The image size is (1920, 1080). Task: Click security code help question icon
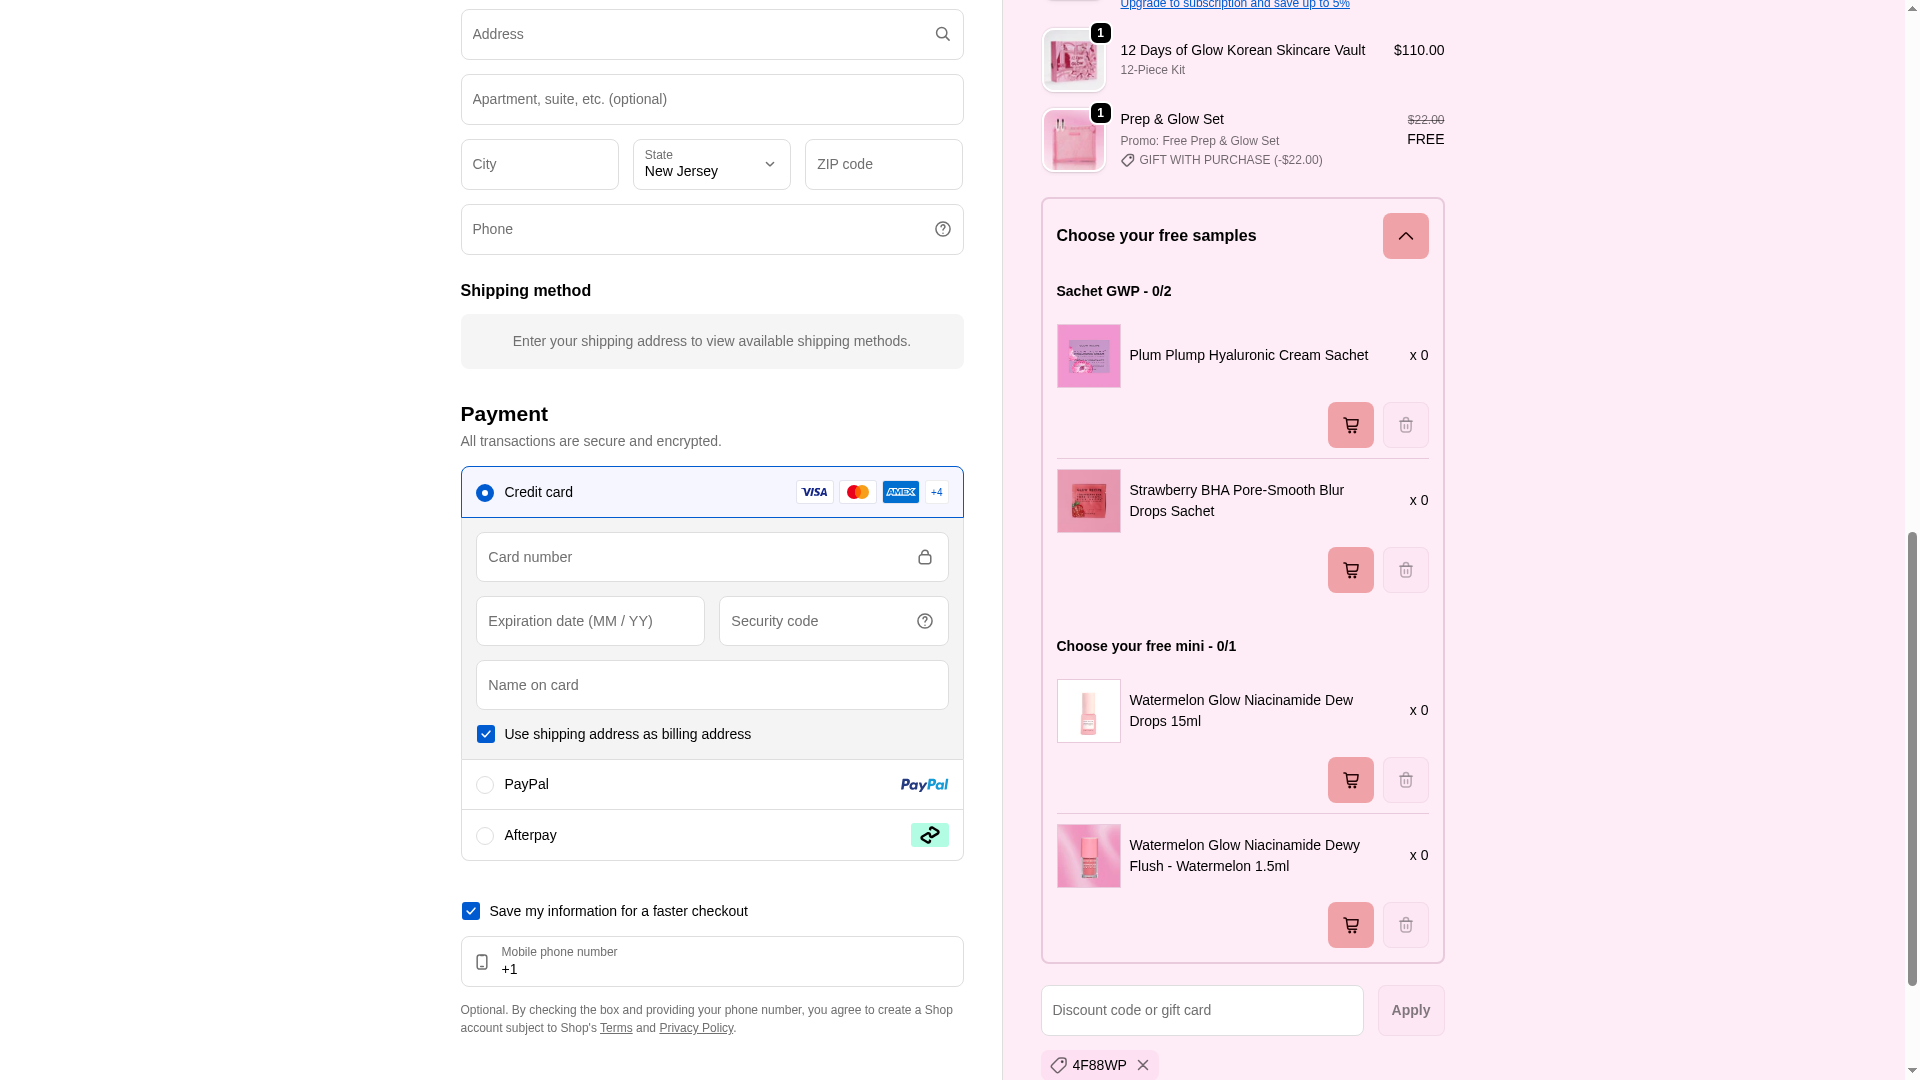pyautogui.click(x=924, y=621)
